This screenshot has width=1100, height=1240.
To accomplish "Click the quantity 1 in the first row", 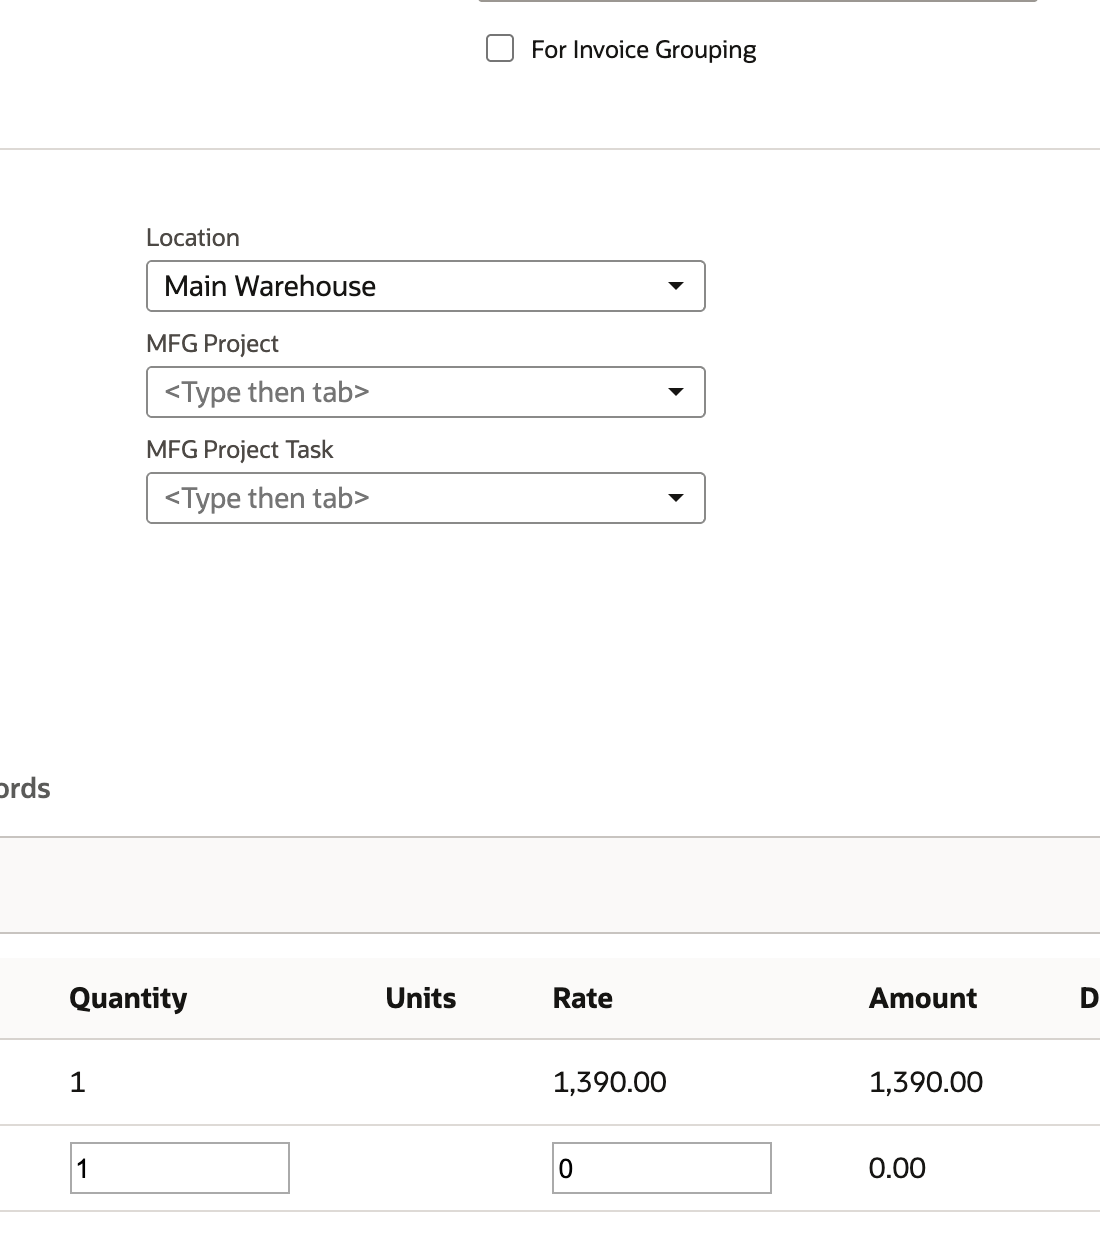I will click(78, 1082).
